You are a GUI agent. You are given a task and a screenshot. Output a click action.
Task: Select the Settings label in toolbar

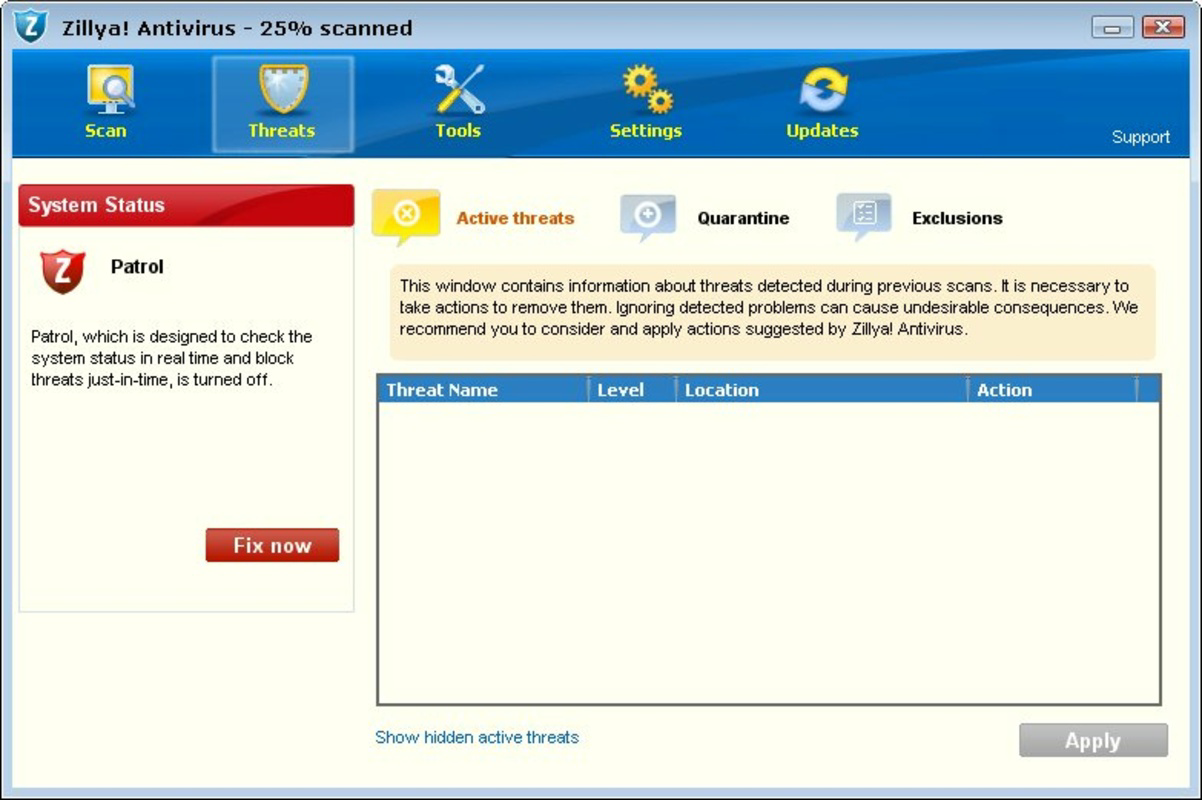point(646,130)
